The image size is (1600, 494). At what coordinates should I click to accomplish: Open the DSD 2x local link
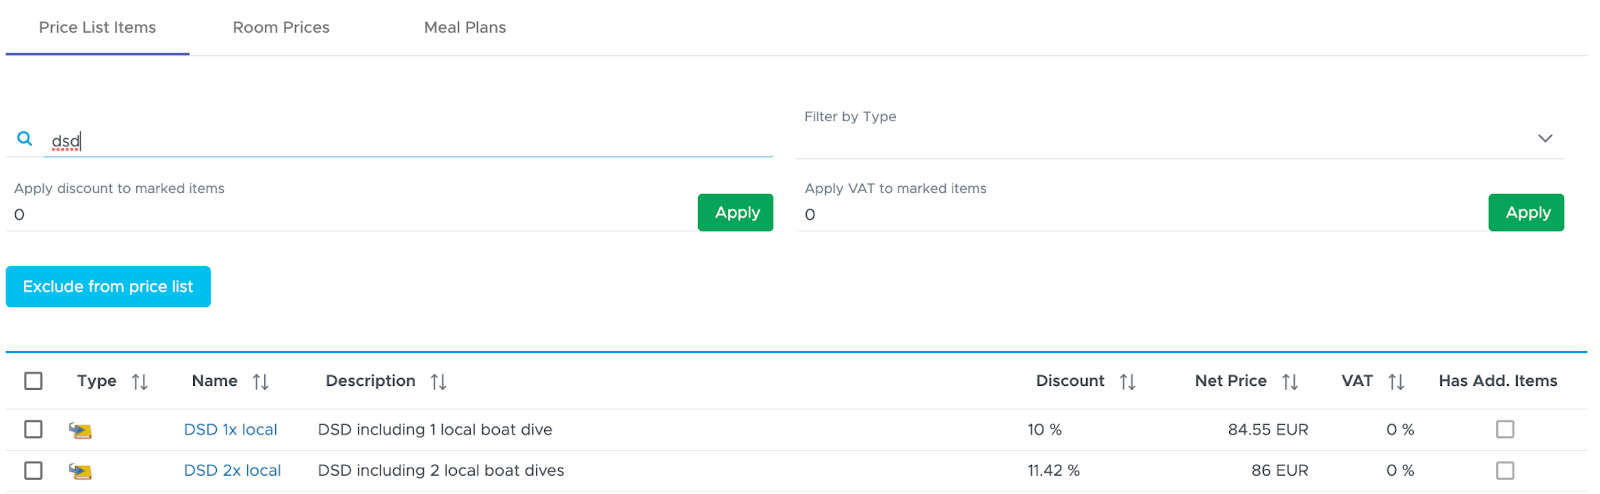[232, 470]
